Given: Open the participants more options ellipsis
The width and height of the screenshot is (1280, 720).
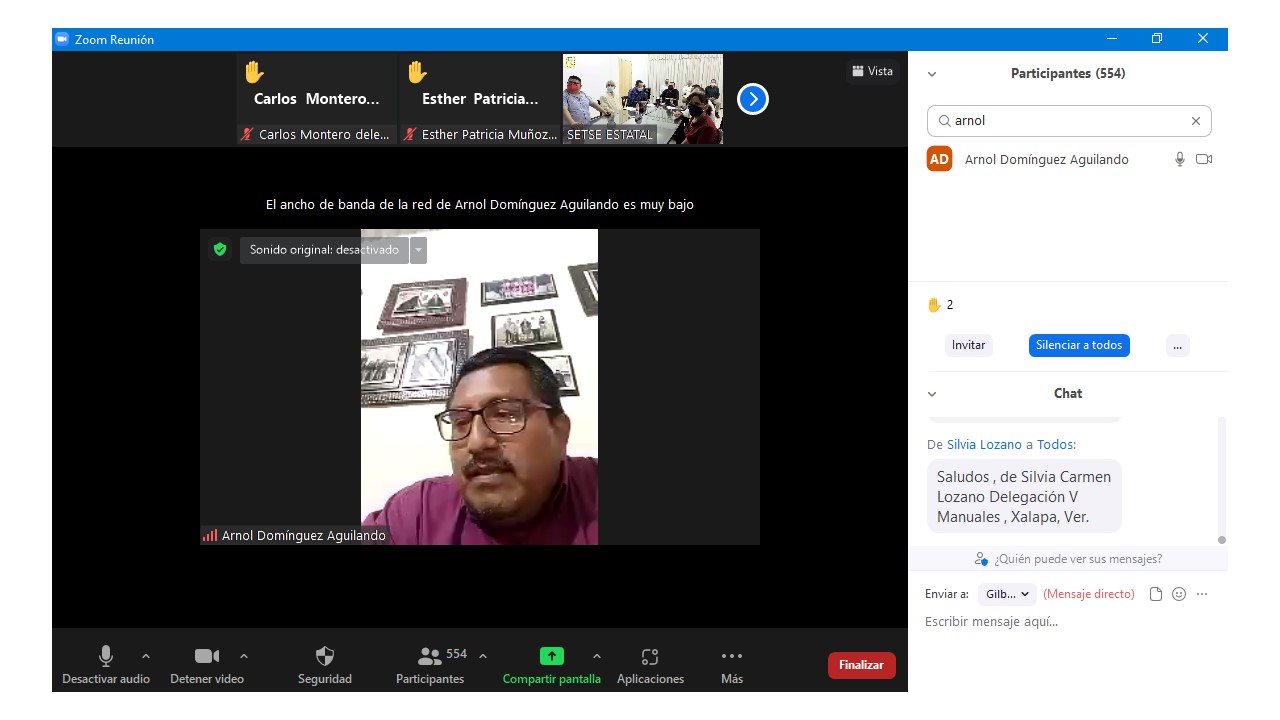Looking at the screenshot, I should point(1177,345).
